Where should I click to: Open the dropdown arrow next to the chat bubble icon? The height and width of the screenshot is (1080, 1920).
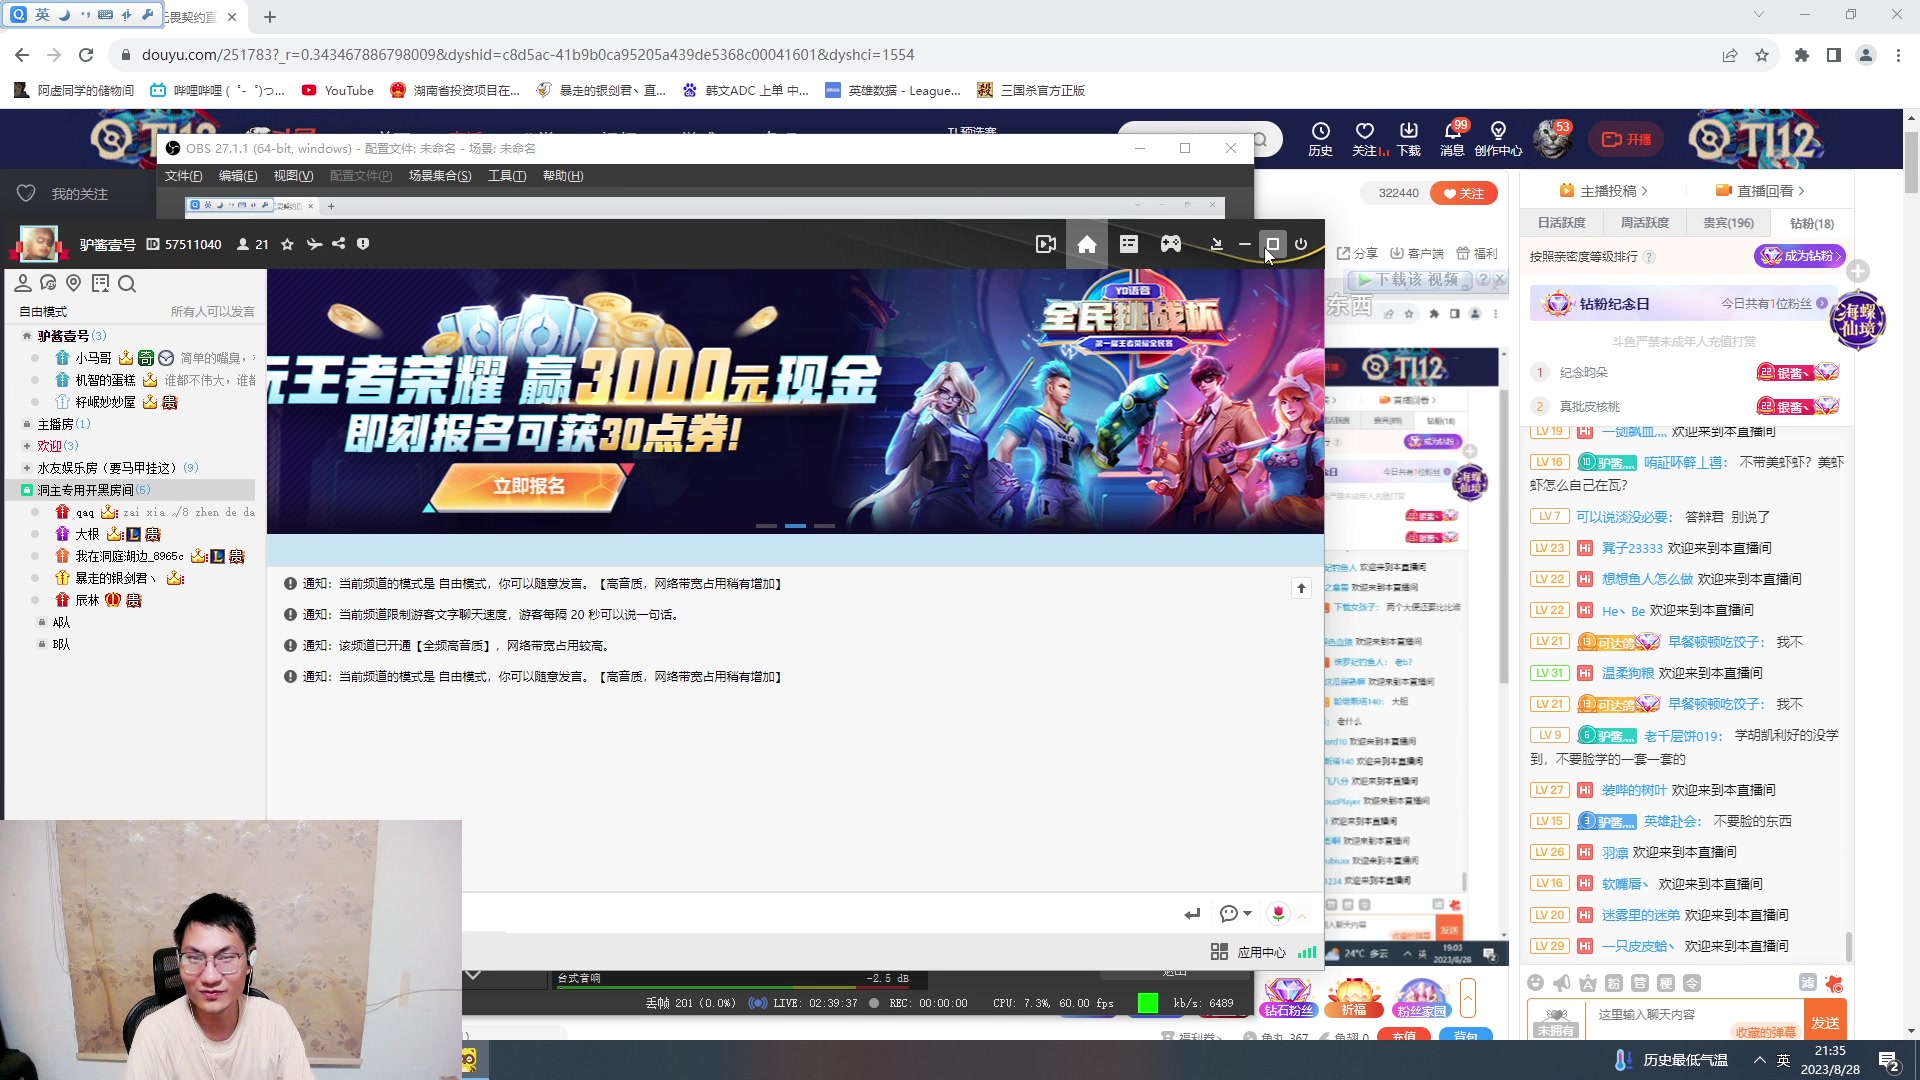tap(1248, 913)
